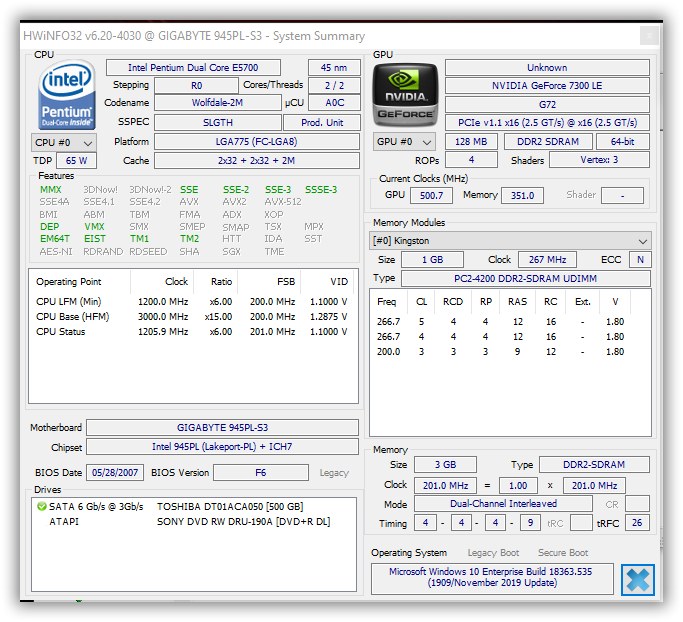Click the 3 GB memory size field
This screenshot has width=683, height=622.
(445, 465)
